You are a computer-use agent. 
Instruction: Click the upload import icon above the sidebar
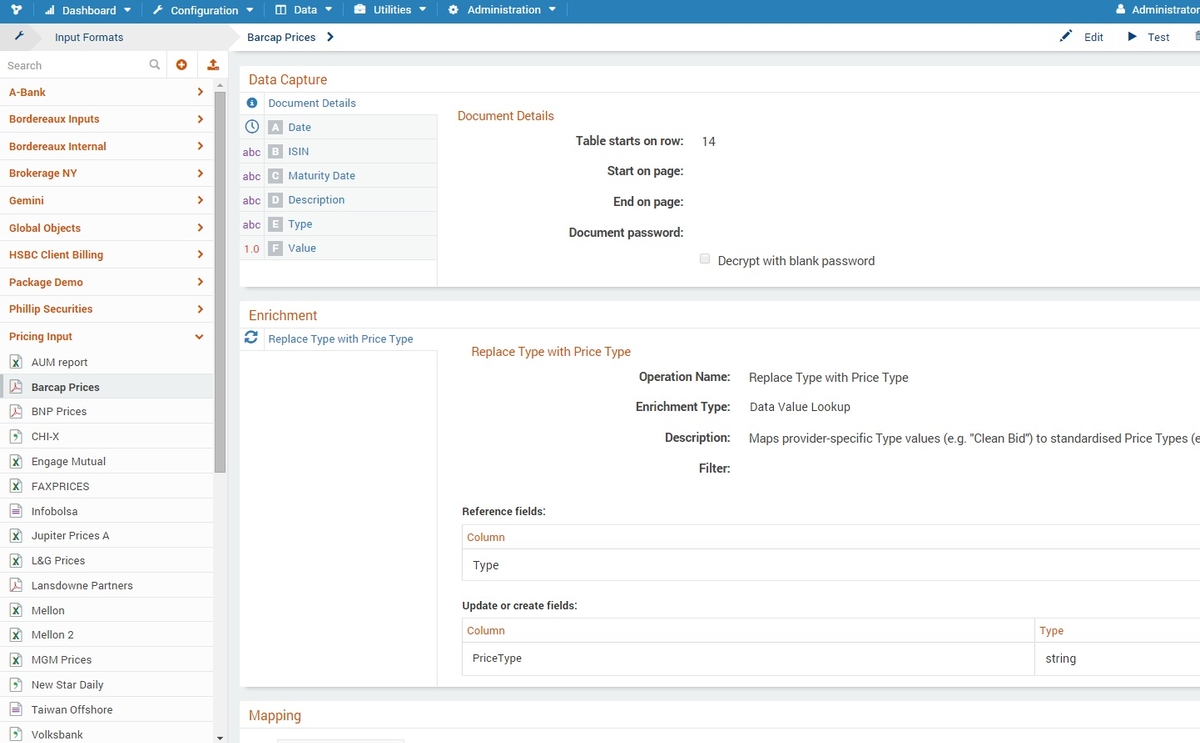point(212,64)
